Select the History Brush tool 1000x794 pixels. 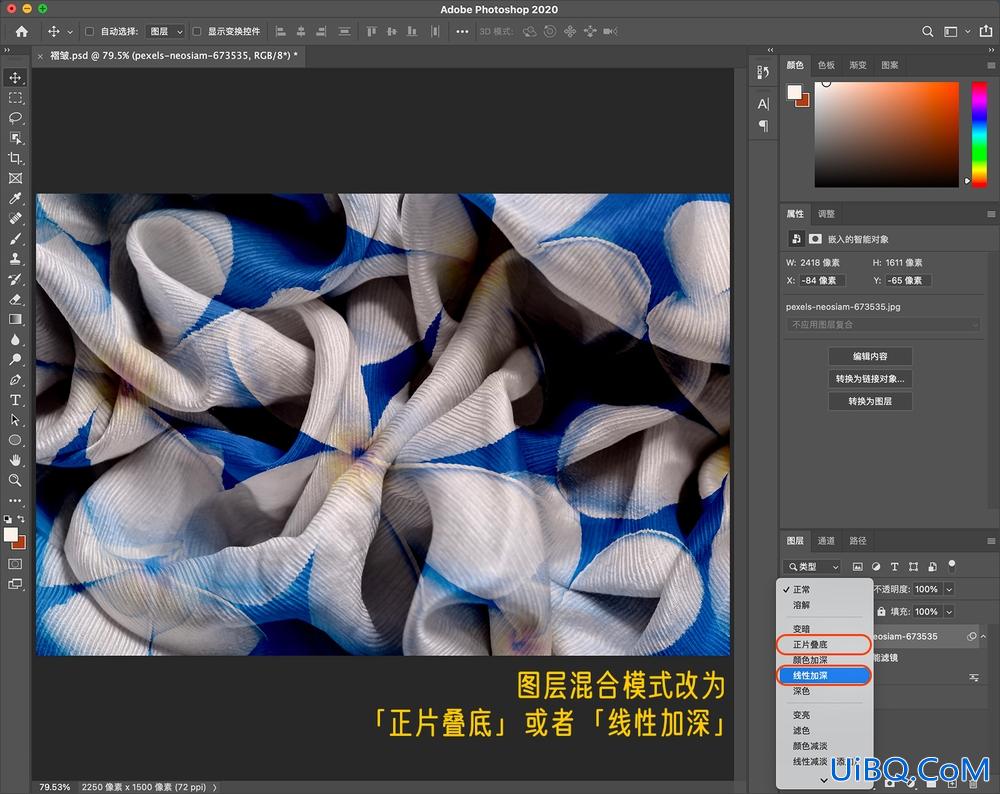(15, 279)
